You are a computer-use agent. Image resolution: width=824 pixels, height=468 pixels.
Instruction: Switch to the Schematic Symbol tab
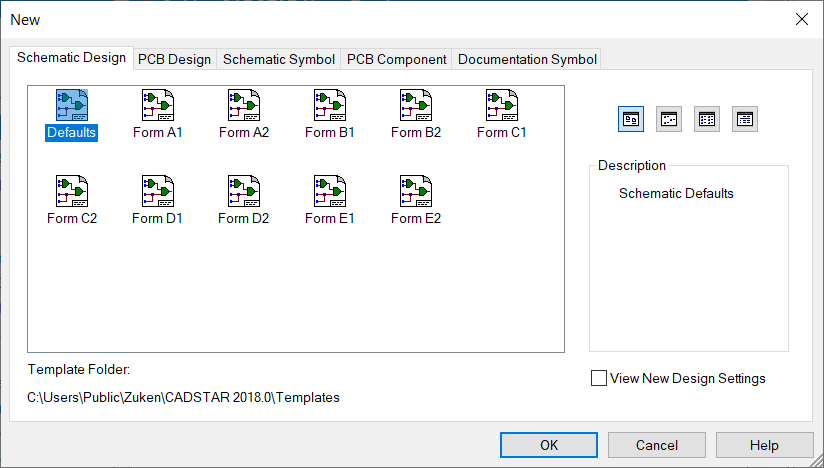279,59
